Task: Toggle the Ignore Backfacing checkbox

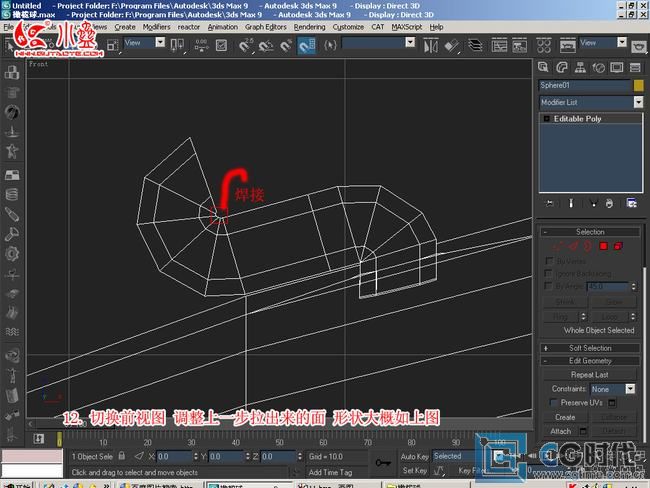Action: (548, 273)
